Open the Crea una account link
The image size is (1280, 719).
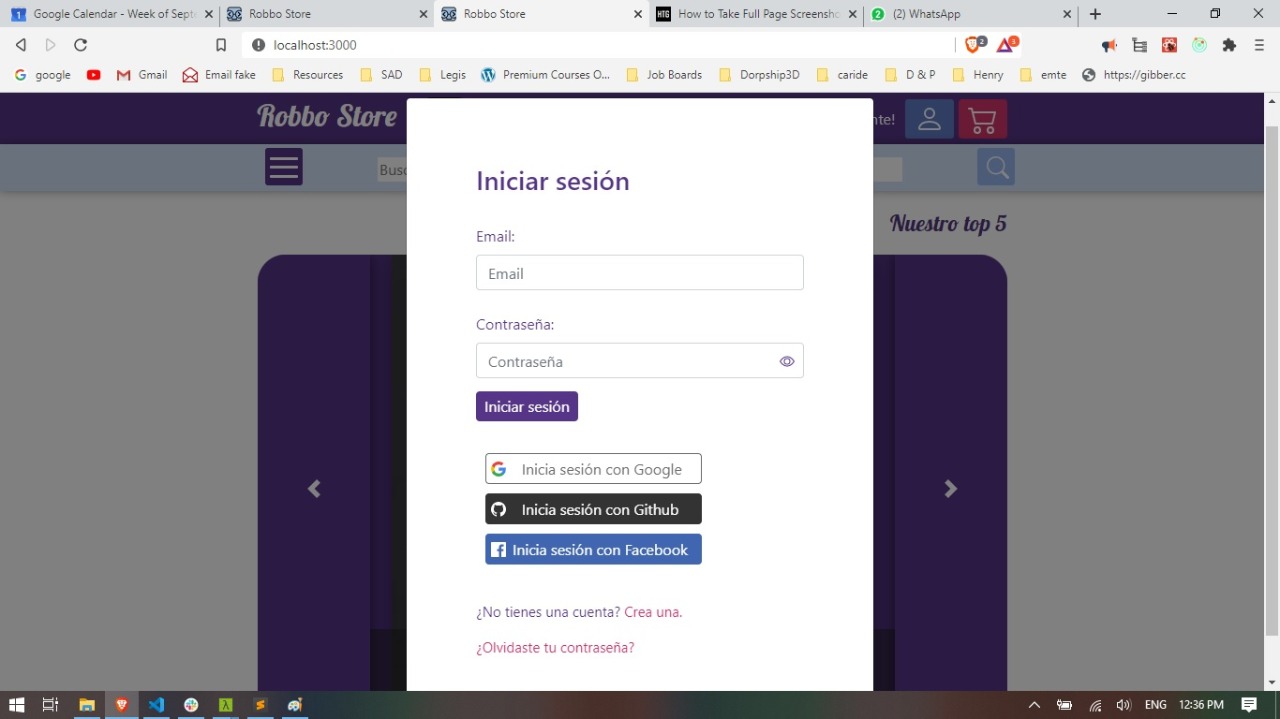pyautogui.click(x=653, y=612)
